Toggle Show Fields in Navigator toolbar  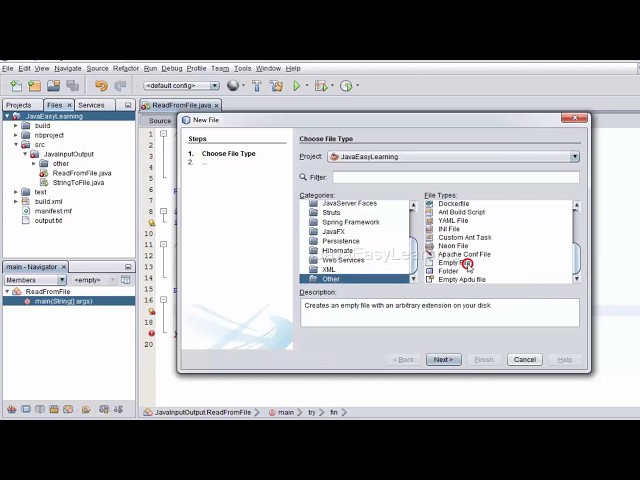(x=26, y=409)
